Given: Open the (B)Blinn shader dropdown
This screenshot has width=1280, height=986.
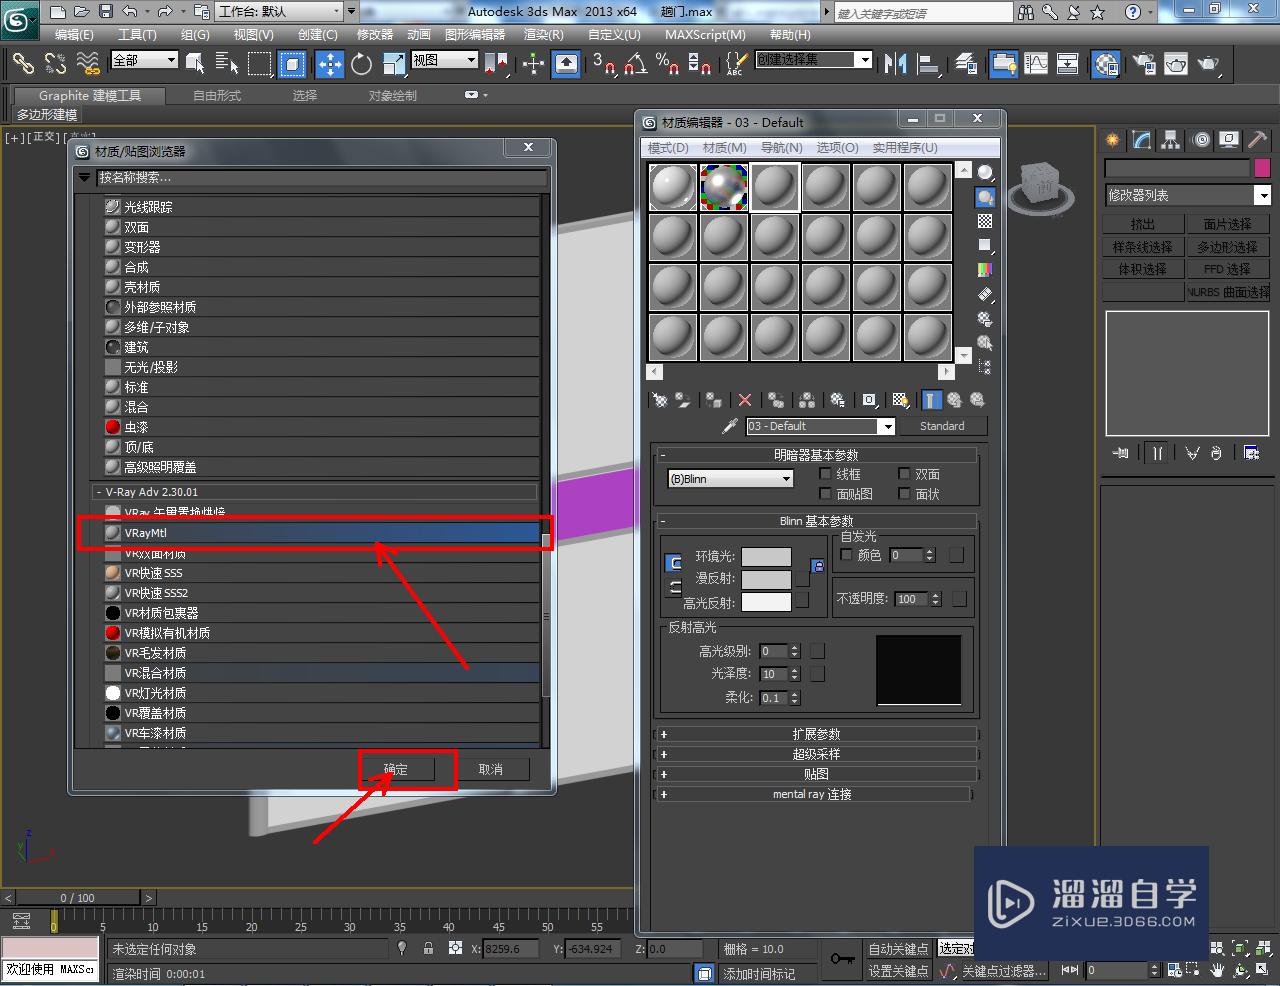Looking at the screenshot, I should (730, 479).
